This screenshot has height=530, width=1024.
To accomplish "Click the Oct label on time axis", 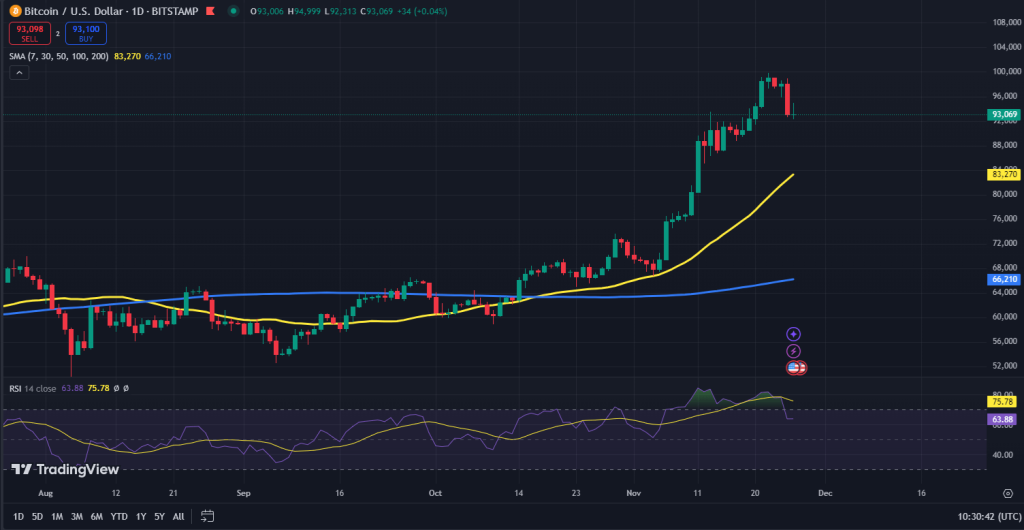I will [x=434, y=493].
